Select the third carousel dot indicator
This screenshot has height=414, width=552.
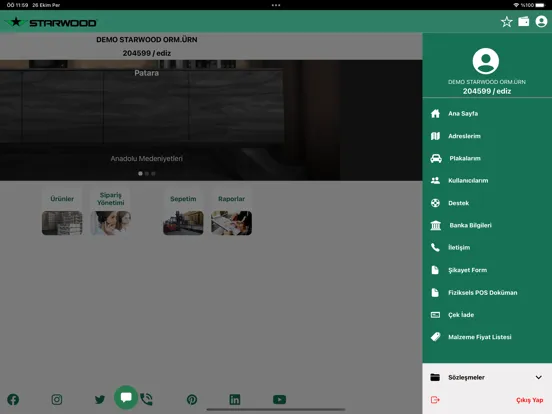click(x=153, y=174)
